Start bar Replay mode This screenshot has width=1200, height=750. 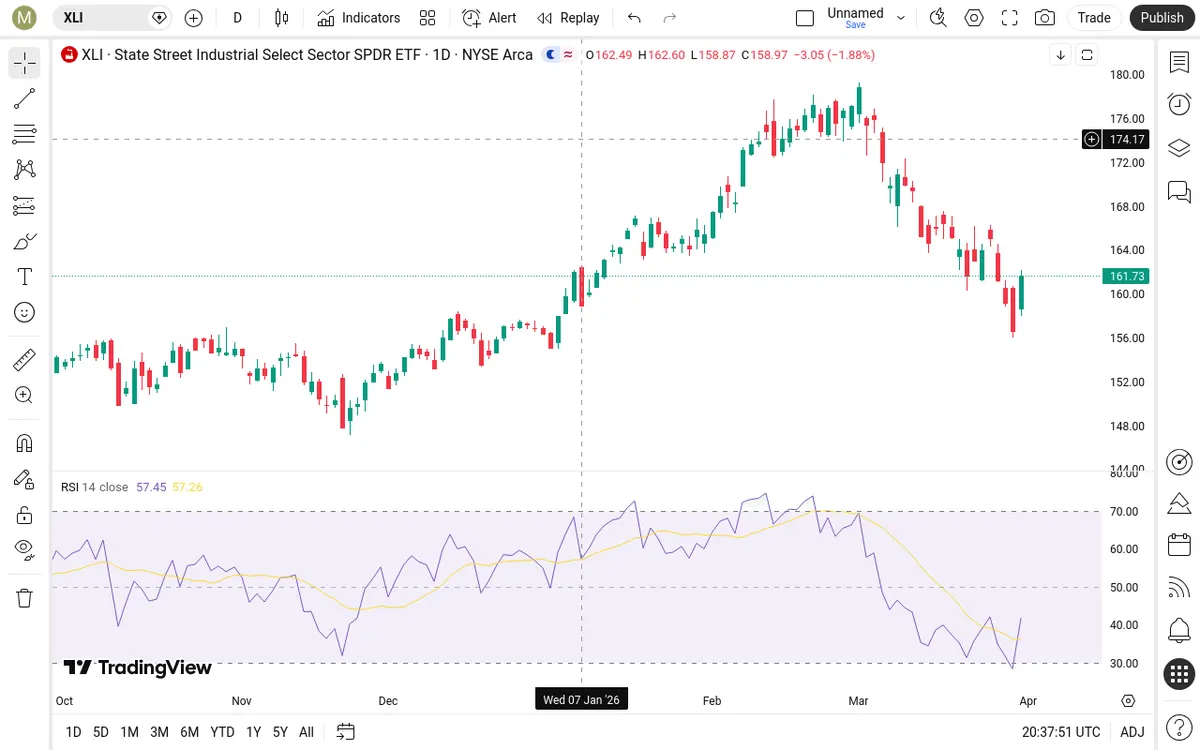tap(568, 18)
